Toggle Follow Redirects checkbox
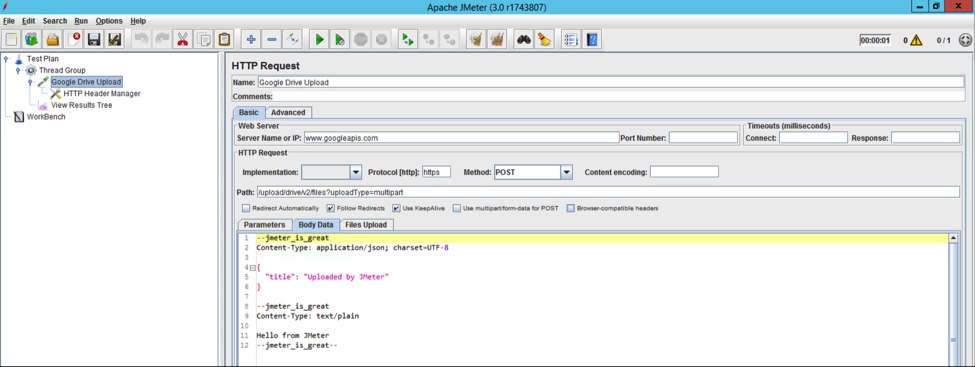Screen dimensions: 975x367 pyautogui.click(x=331, y=208)
